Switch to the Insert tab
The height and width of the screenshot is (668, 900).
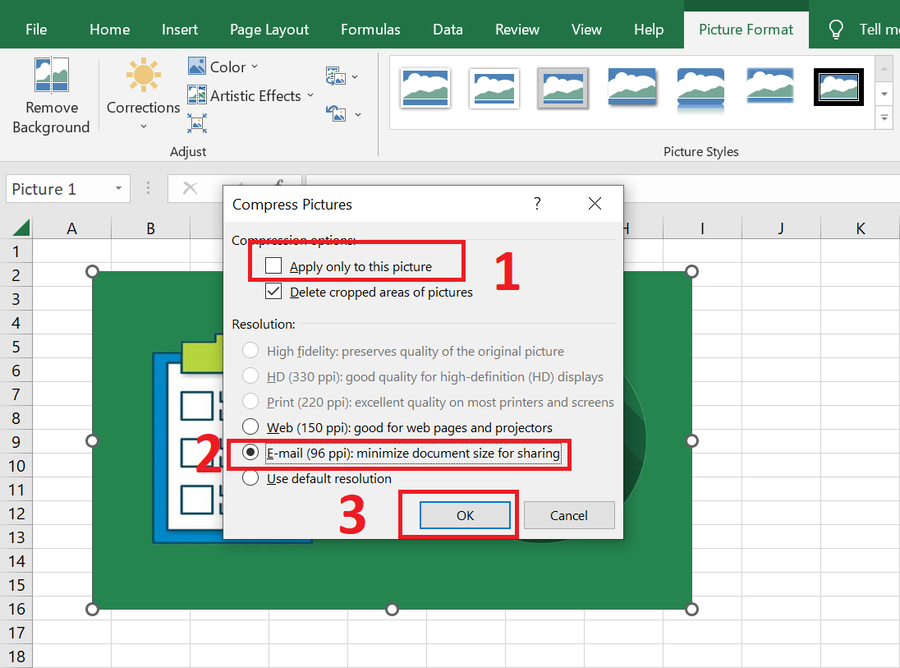click(x=179, y=29)
